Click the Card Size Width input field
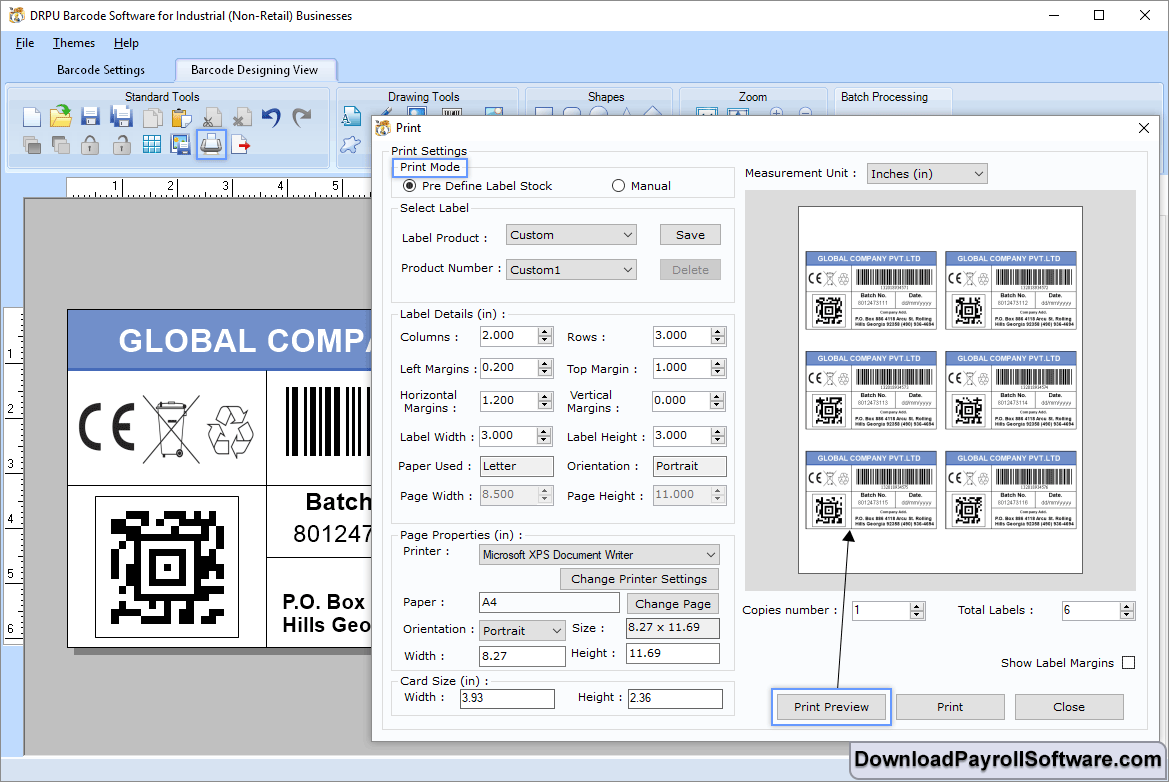Viewport: 1169px width, 782px height. pos(507,699)
